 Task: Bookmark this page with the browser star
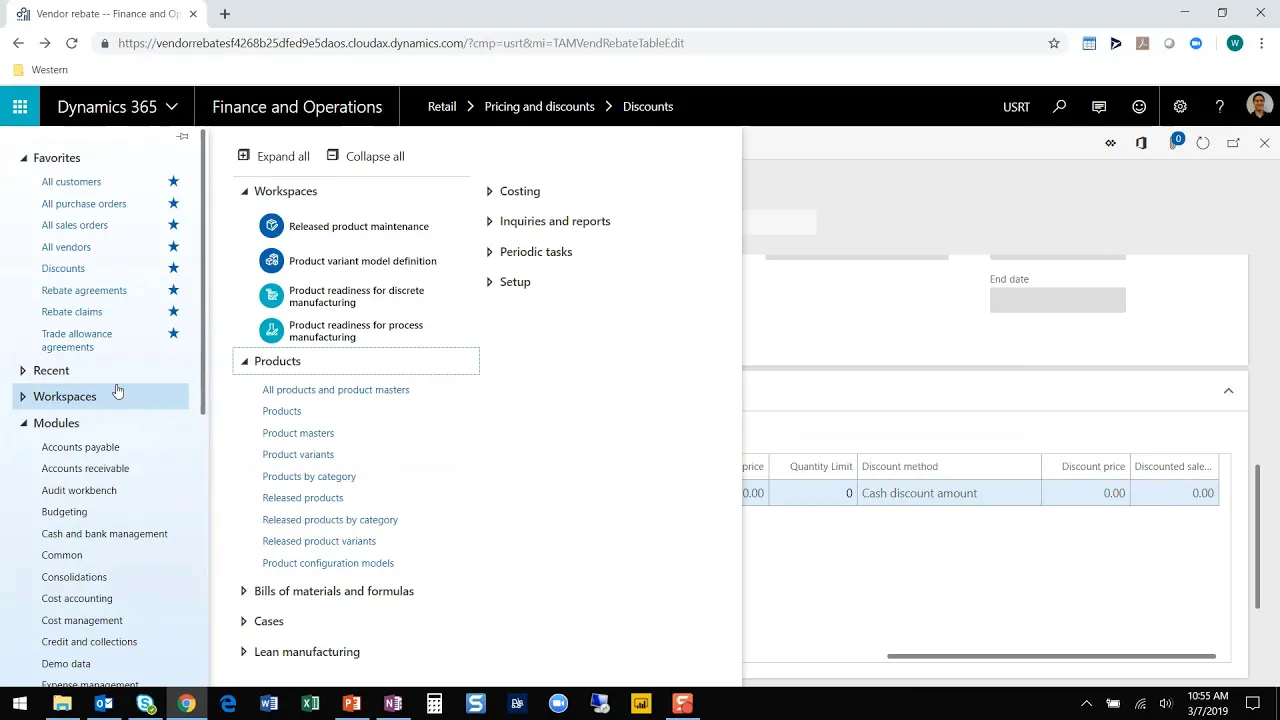click(1054, 43)
